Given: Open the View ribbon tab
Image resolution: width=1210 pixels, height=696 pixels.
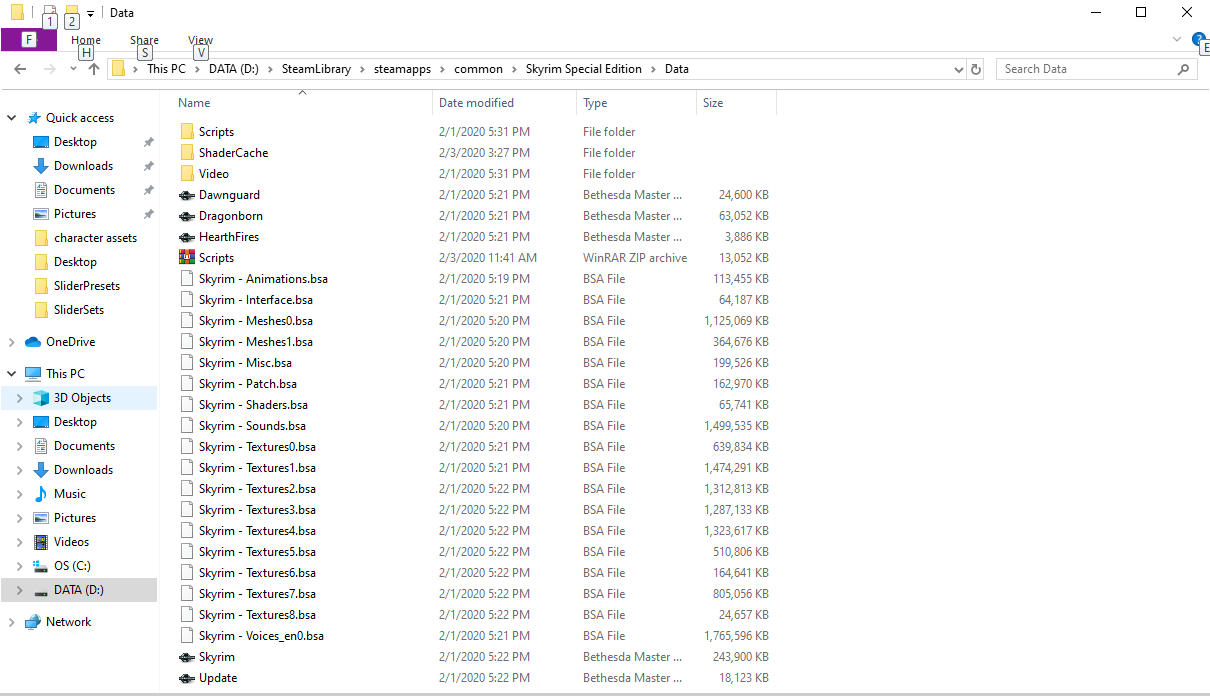Looking at the screenshot, I should 200,40.
